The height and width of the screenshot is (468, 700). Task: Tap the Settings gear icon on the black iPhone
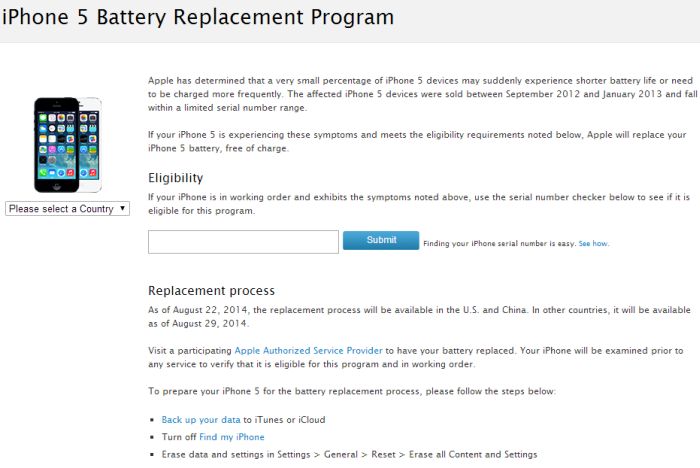(52, 160)
